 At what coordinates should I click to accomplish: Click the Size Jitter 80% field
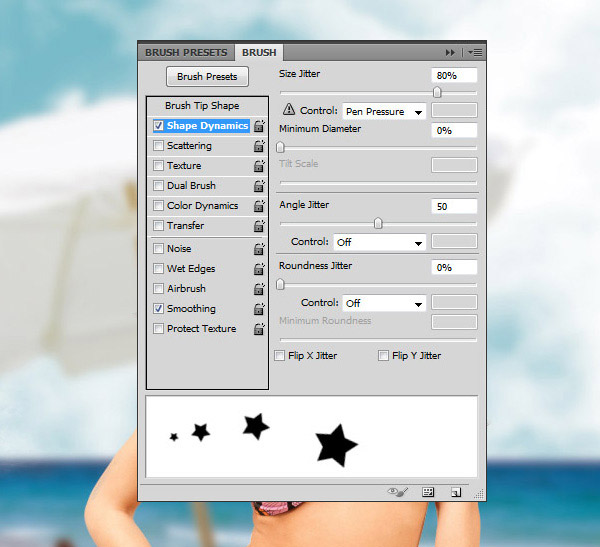click(x=454, y=75)
